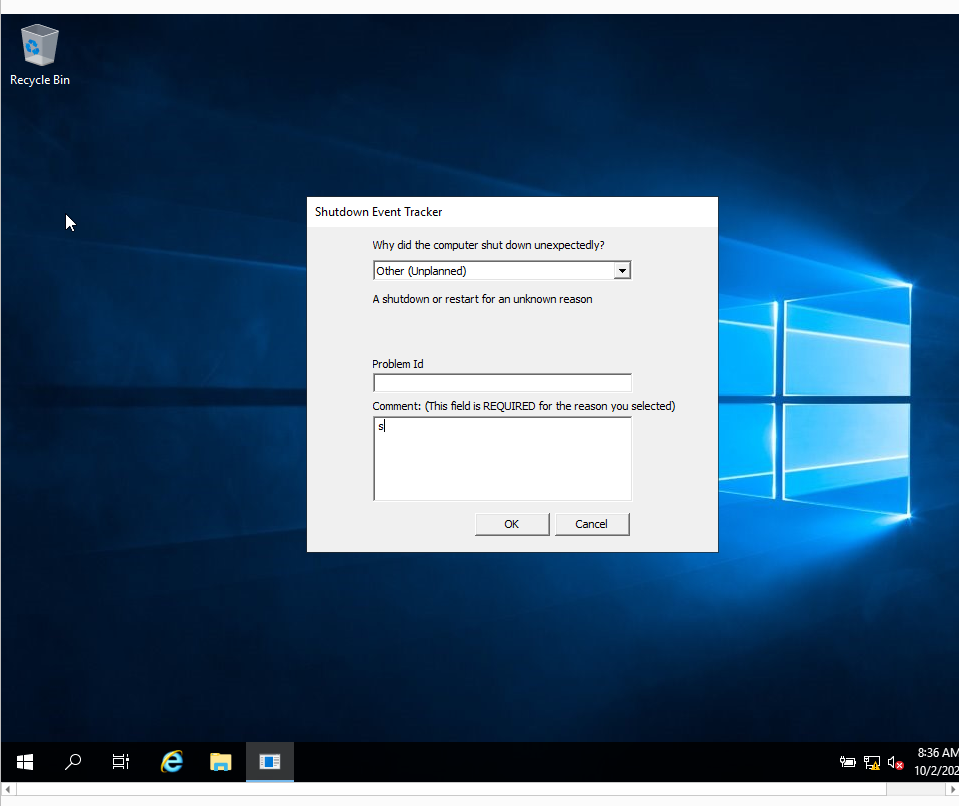Confirm the dialog with OK

pyautogui.click(x=512, y=524)
